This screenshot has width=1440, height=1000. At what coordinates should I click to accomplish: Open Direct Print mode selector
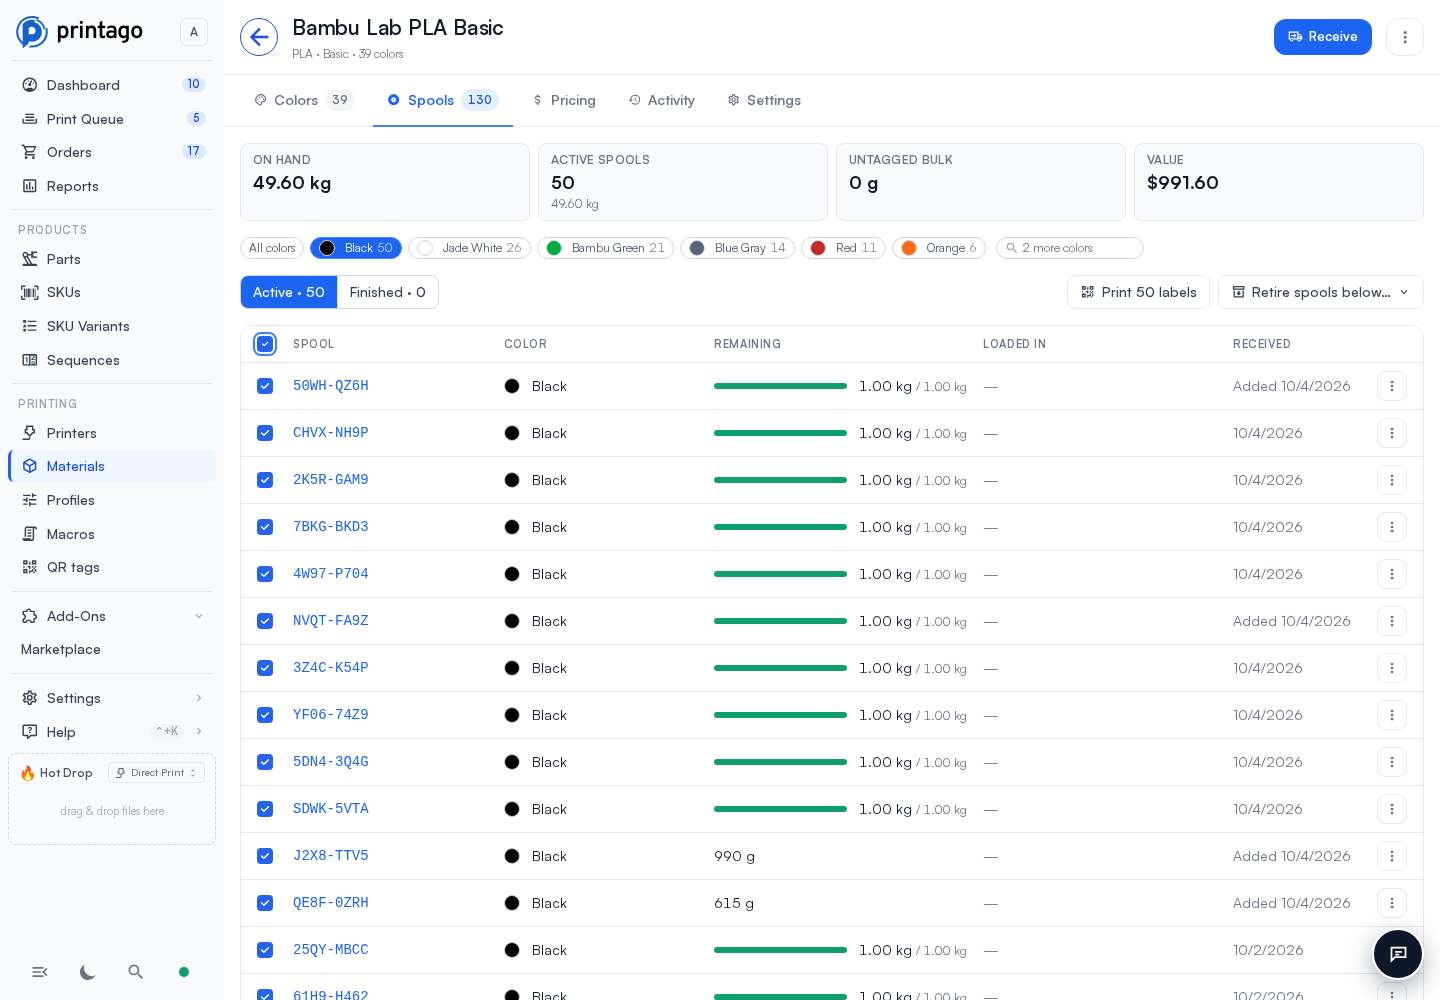(x=156, y=773)
